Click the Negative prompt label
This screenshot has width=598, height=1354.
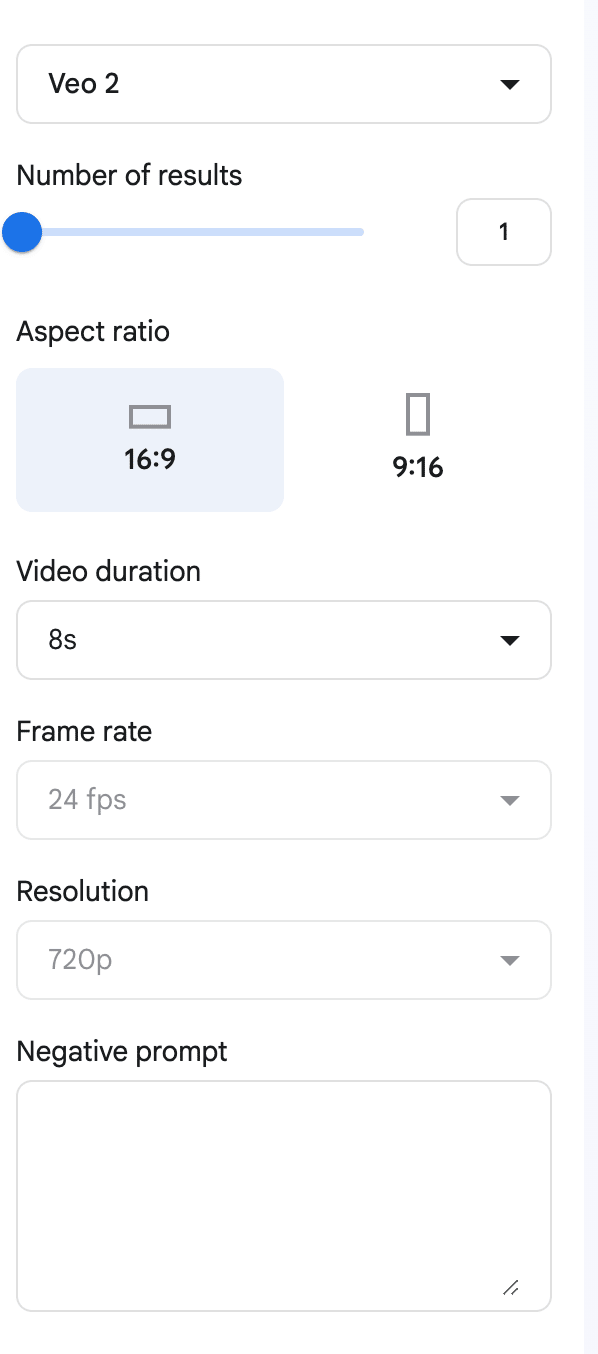click(122, 1052)
